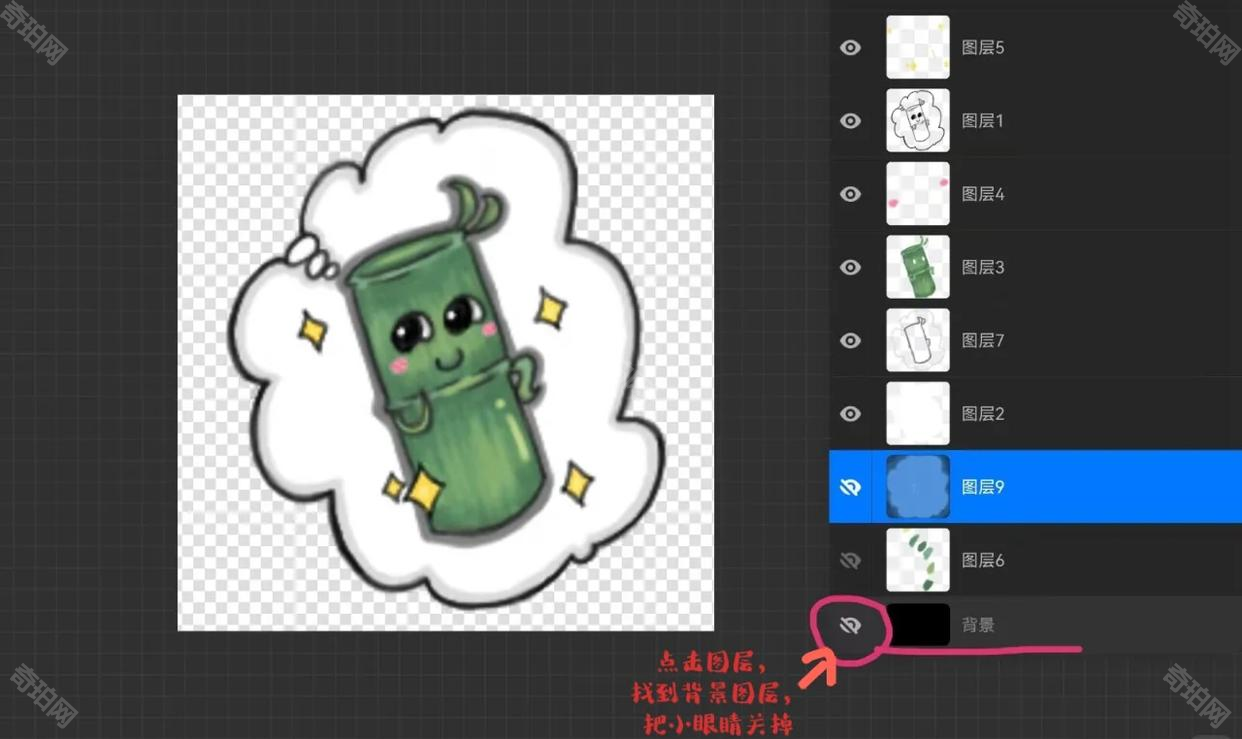The image size is (1242, 739).
Task: Hide 图层4 with its eye icon
Action: 850,194
